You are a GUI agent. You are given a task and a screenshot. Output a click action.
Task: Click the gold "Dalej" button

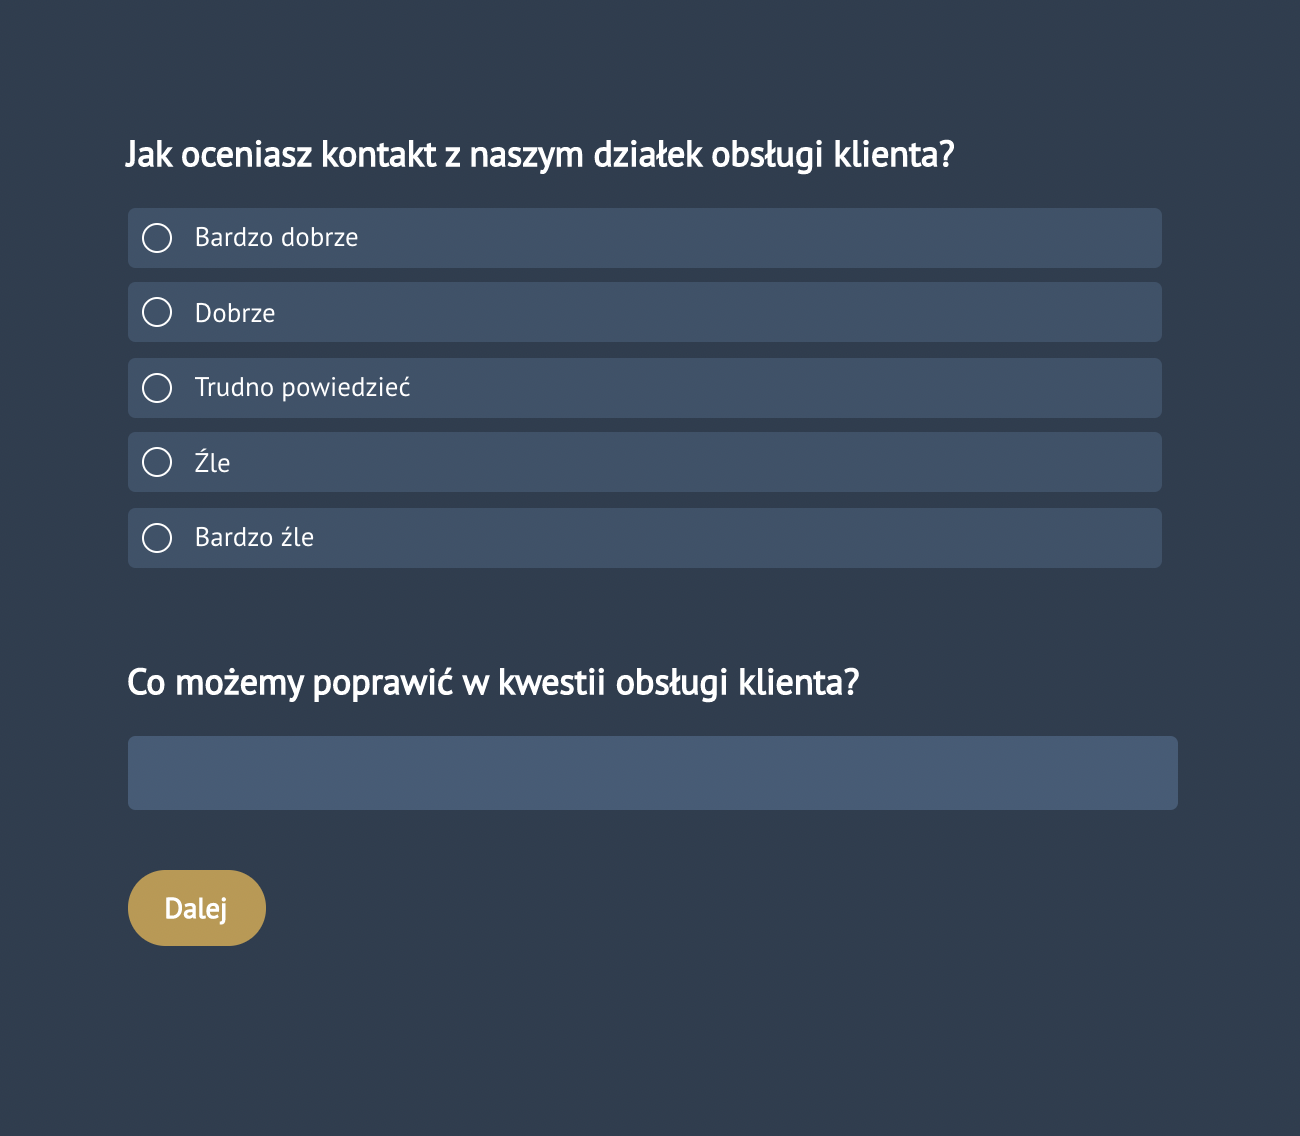point(197,908)
